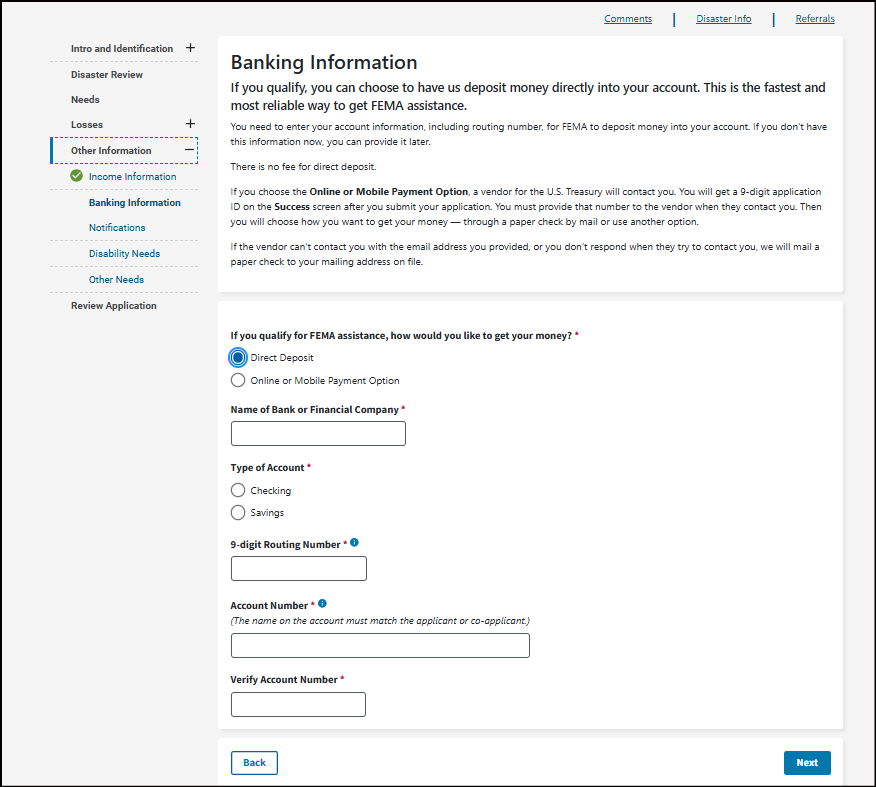Choose Online or Mobile Payment Option
The width and height of the screenshot is (876, 787).
tap(238, 380)
